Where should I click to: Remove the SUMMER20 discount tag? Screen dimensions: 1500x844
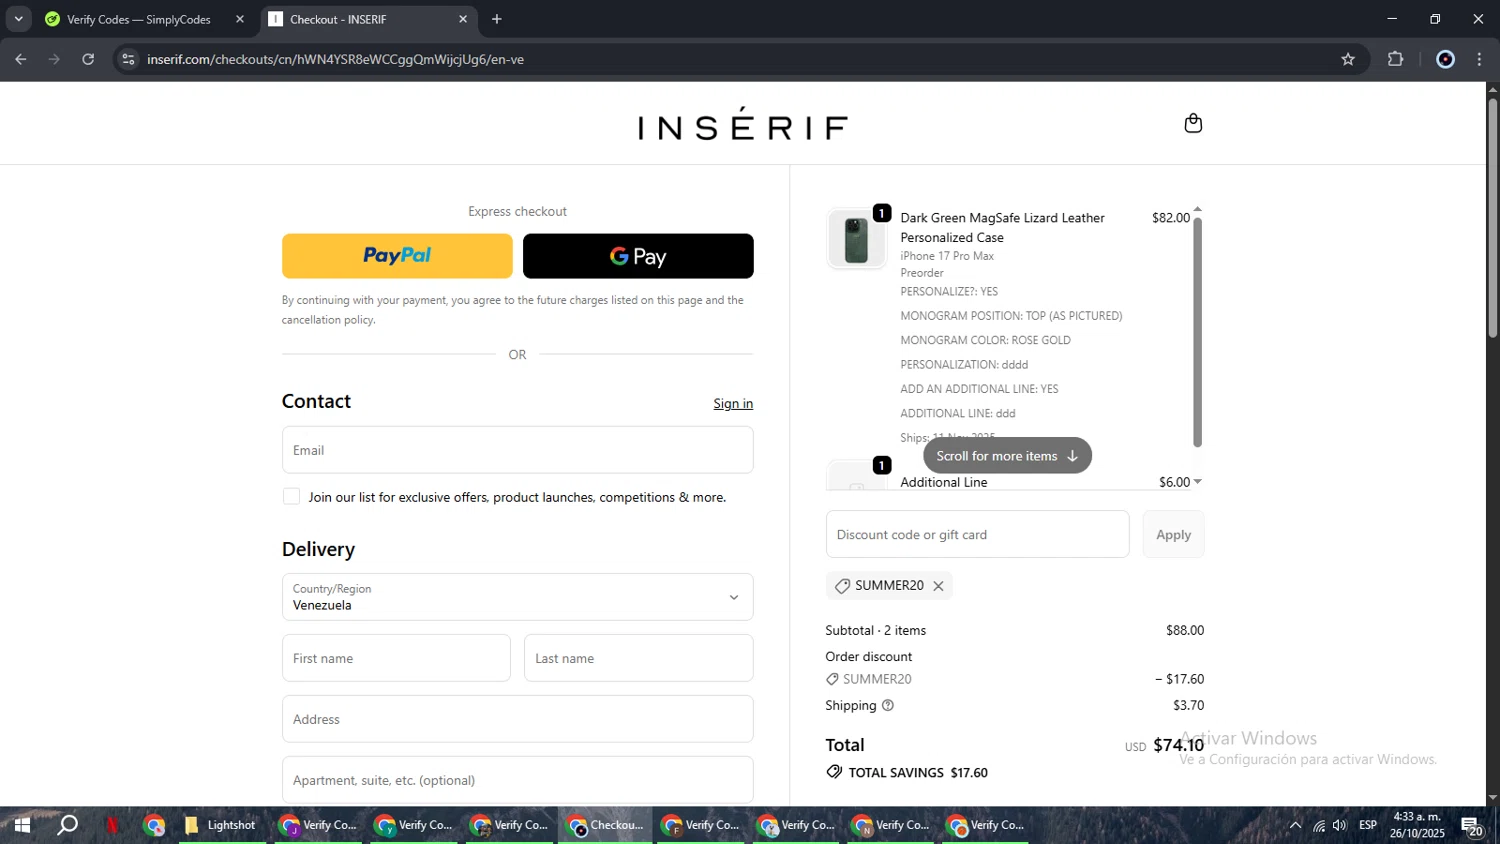[938, 586]
